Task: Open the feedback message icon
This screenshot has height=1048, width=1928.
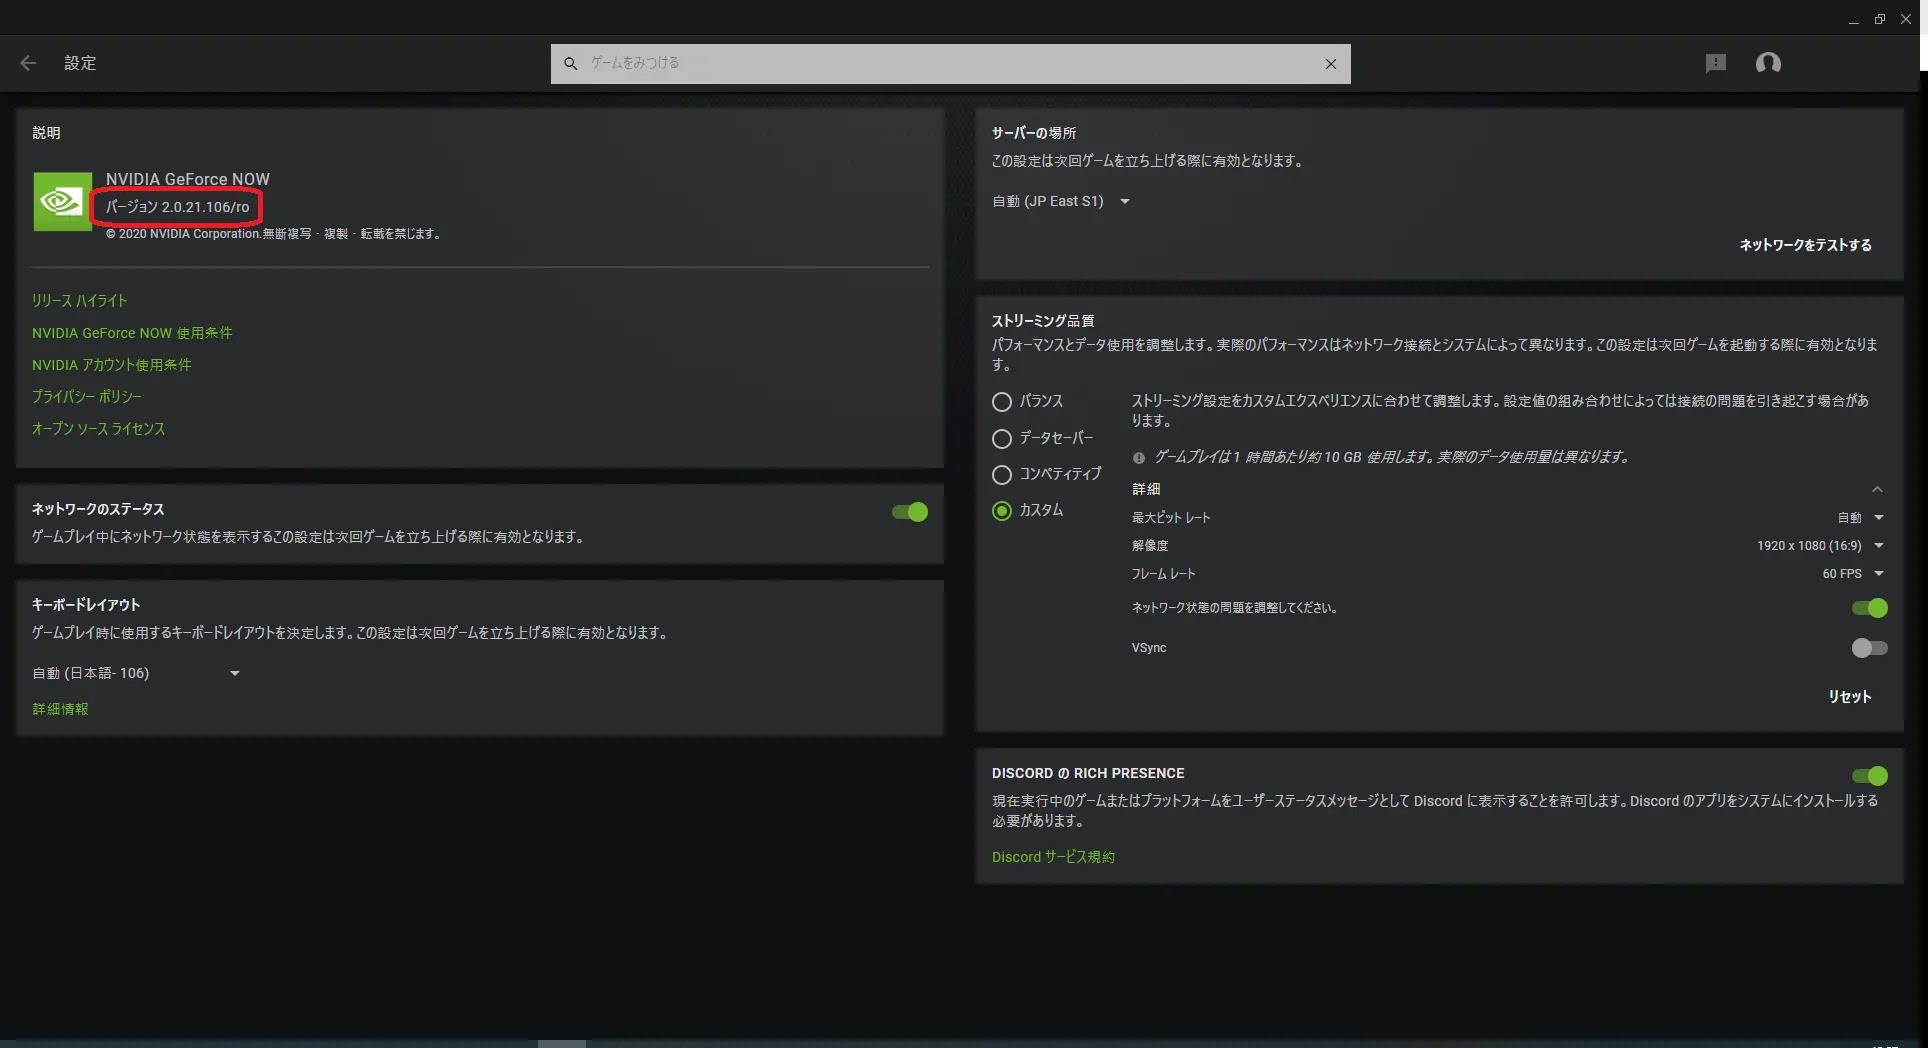Action: 1716,63
